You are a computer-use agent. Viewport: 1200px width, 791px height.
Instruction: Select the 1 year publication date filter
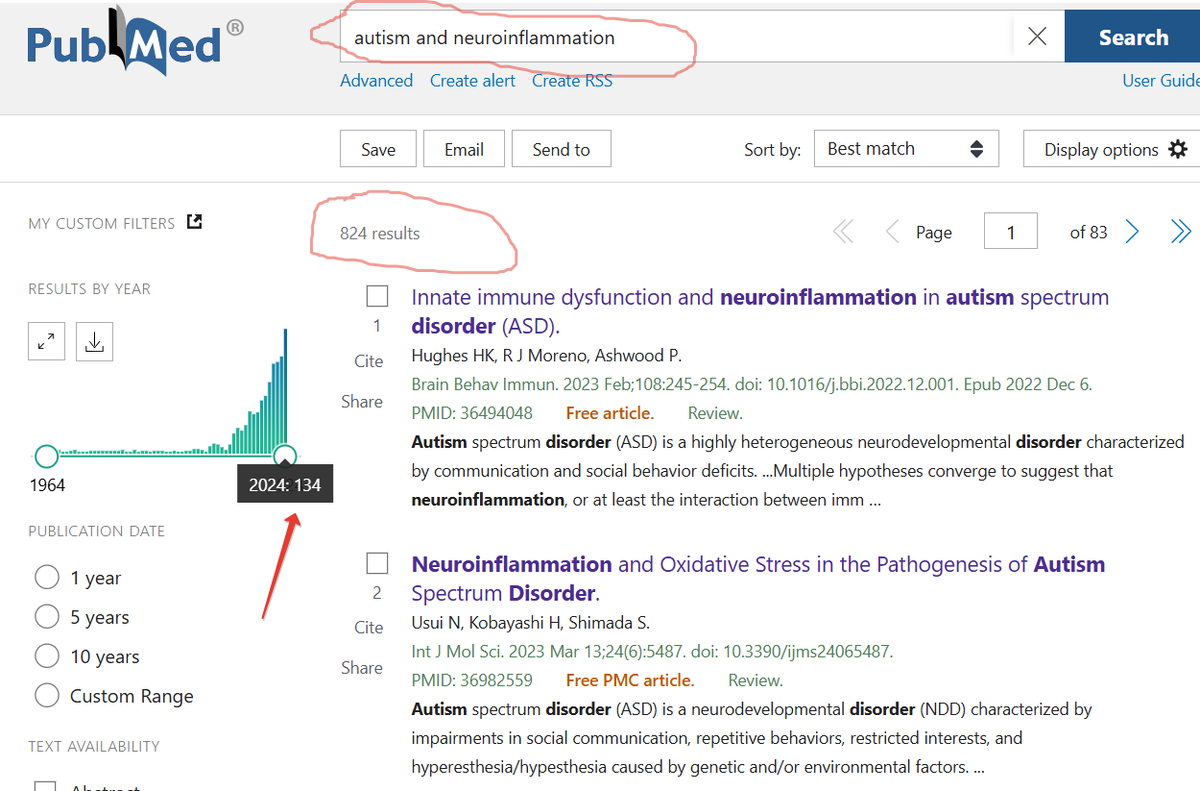click(47, 578)
